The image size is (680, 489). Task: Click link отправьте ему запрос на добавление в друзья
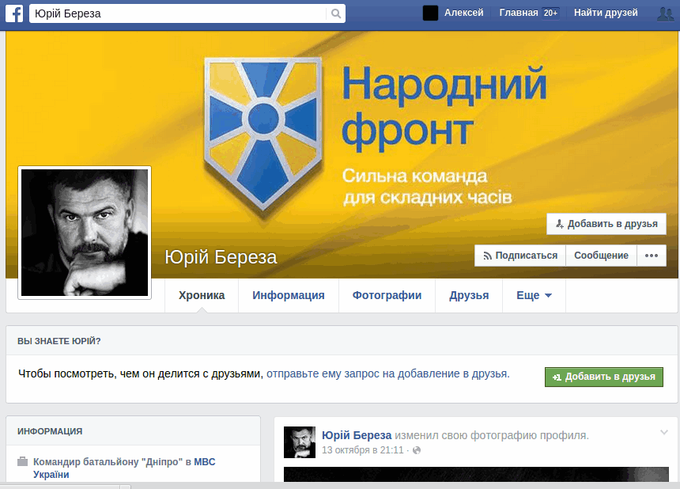(388, 374)
